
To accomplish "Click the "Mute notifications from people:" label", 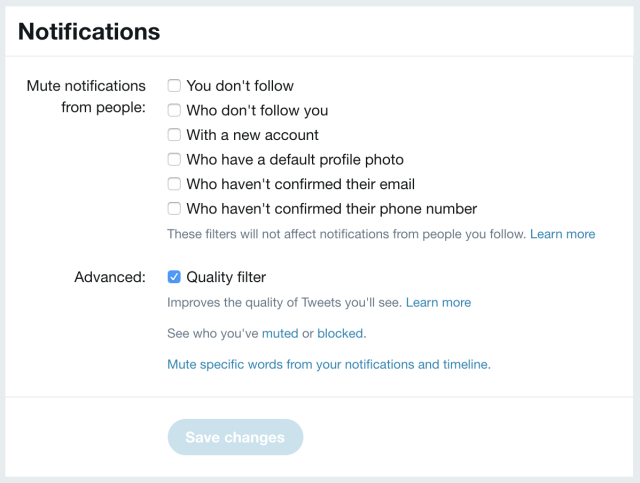I will click(x=86, y=97).
